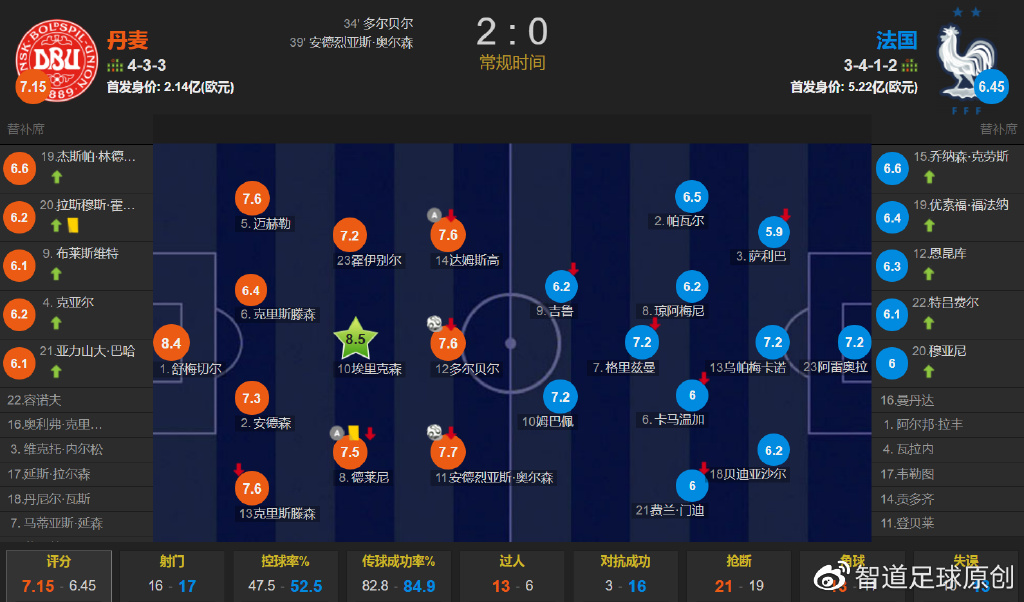Image resolution: width=1024 pixels, height=602 pixels.
Task: Switch to the 射门 shots tab
Action: pyautogui.click(x=172, y=575)
